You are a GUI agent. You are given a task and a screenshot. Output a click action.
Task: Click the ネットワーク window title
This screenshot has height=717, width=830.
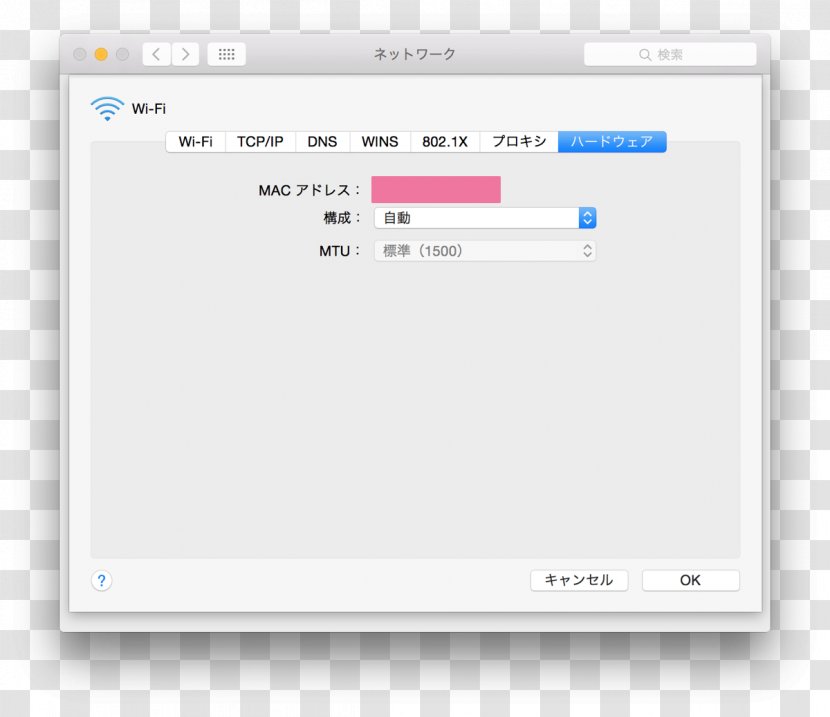coord(414,54)
